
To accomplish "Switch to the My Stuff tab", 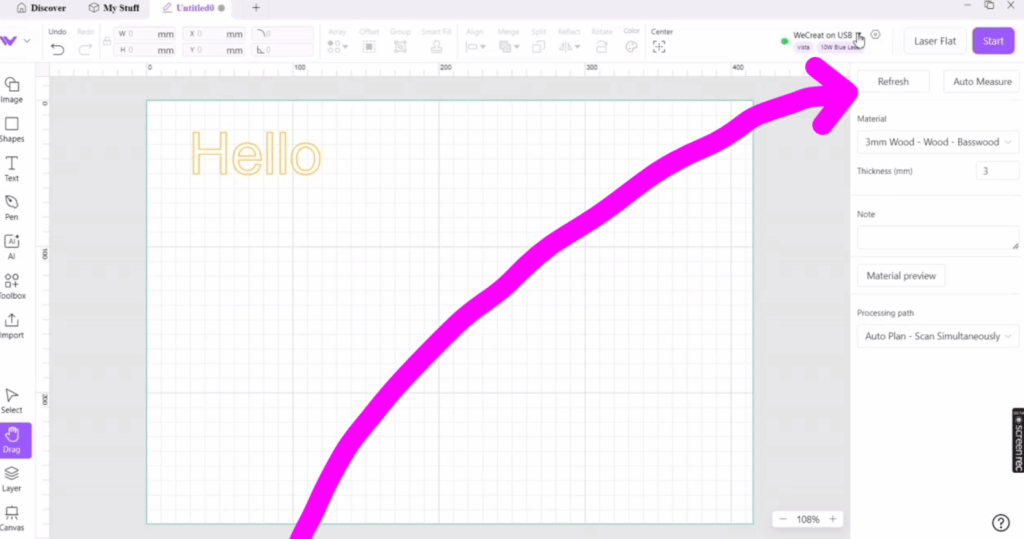I will pos(115,8).
